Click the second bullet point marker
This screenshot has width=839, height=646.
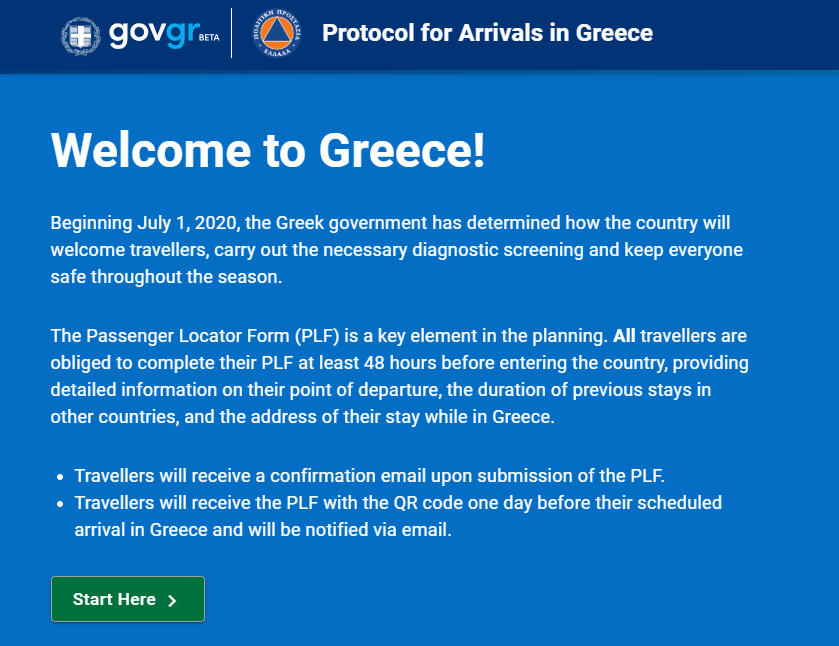[x=61, y=503]
